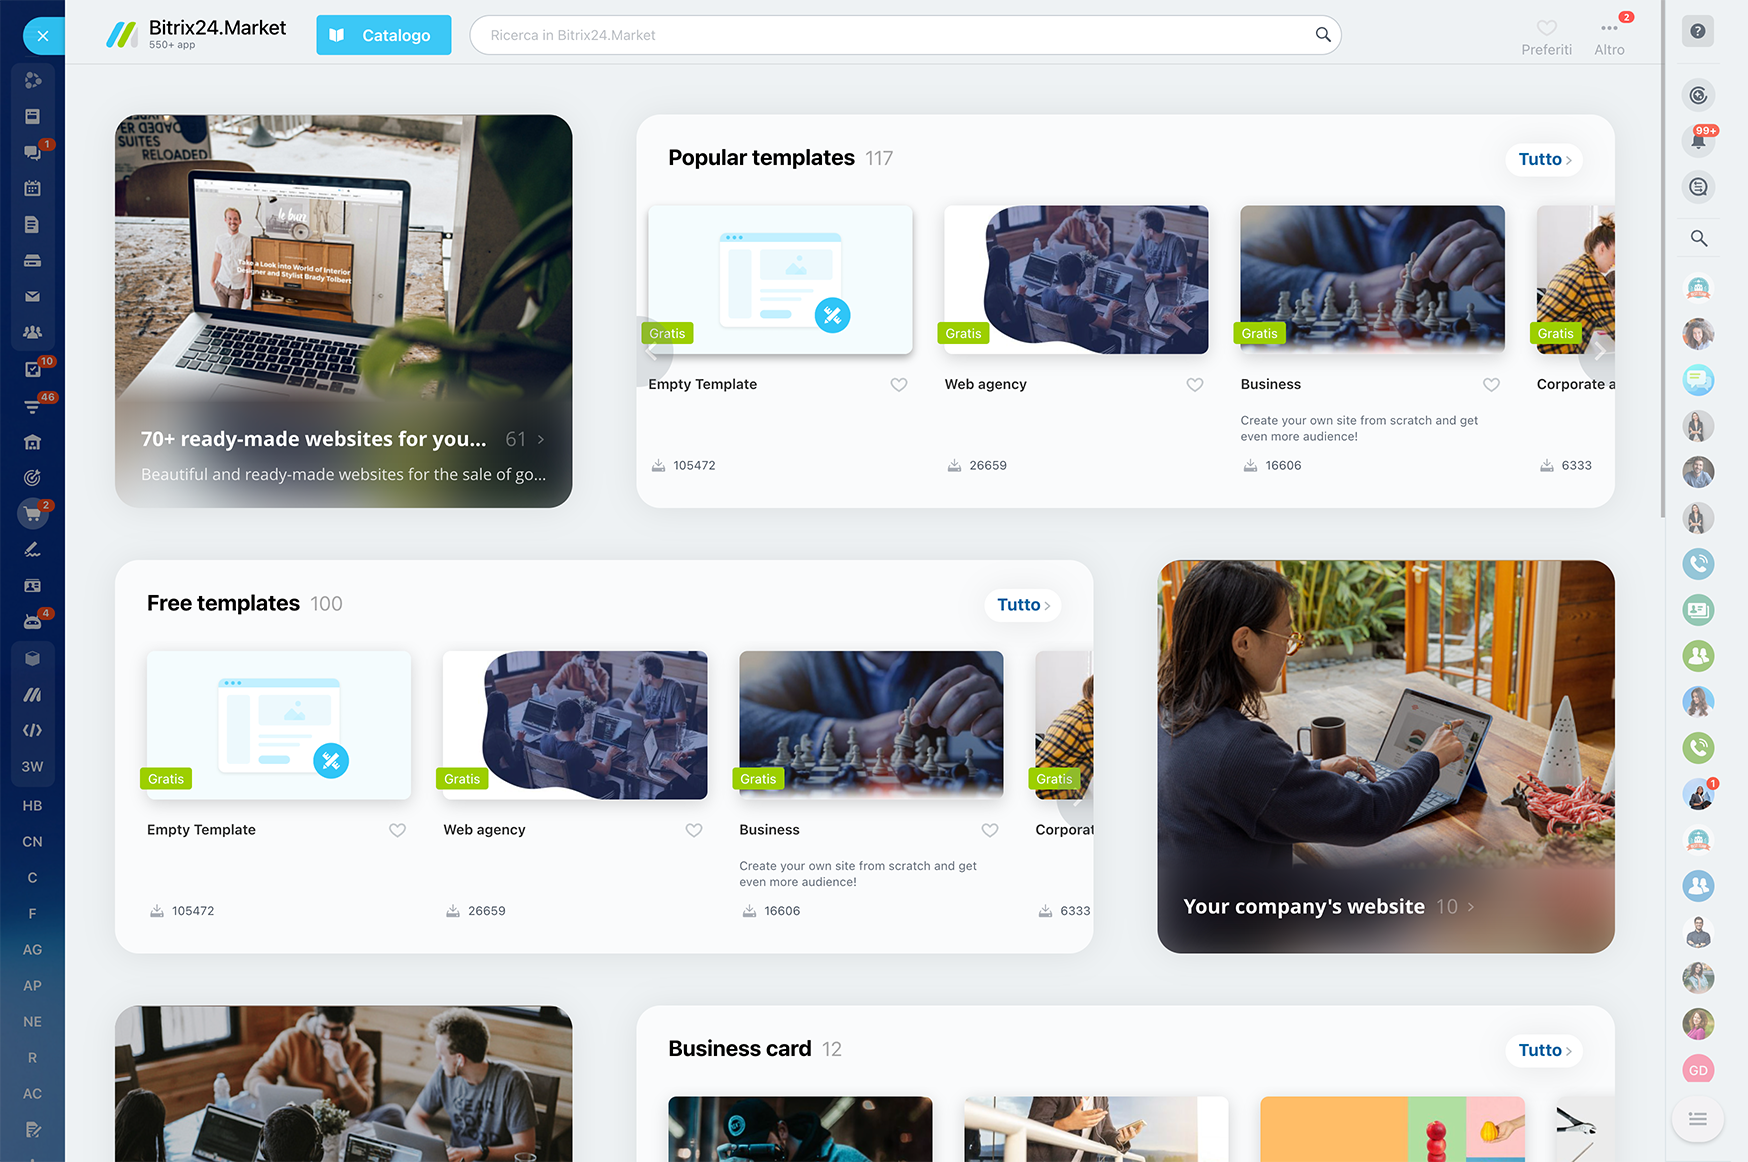The image size is (1748, 1162).
Task: Open notifications bell with 99+ badge
Action: pyautogui.click(x=1698, y=141)
